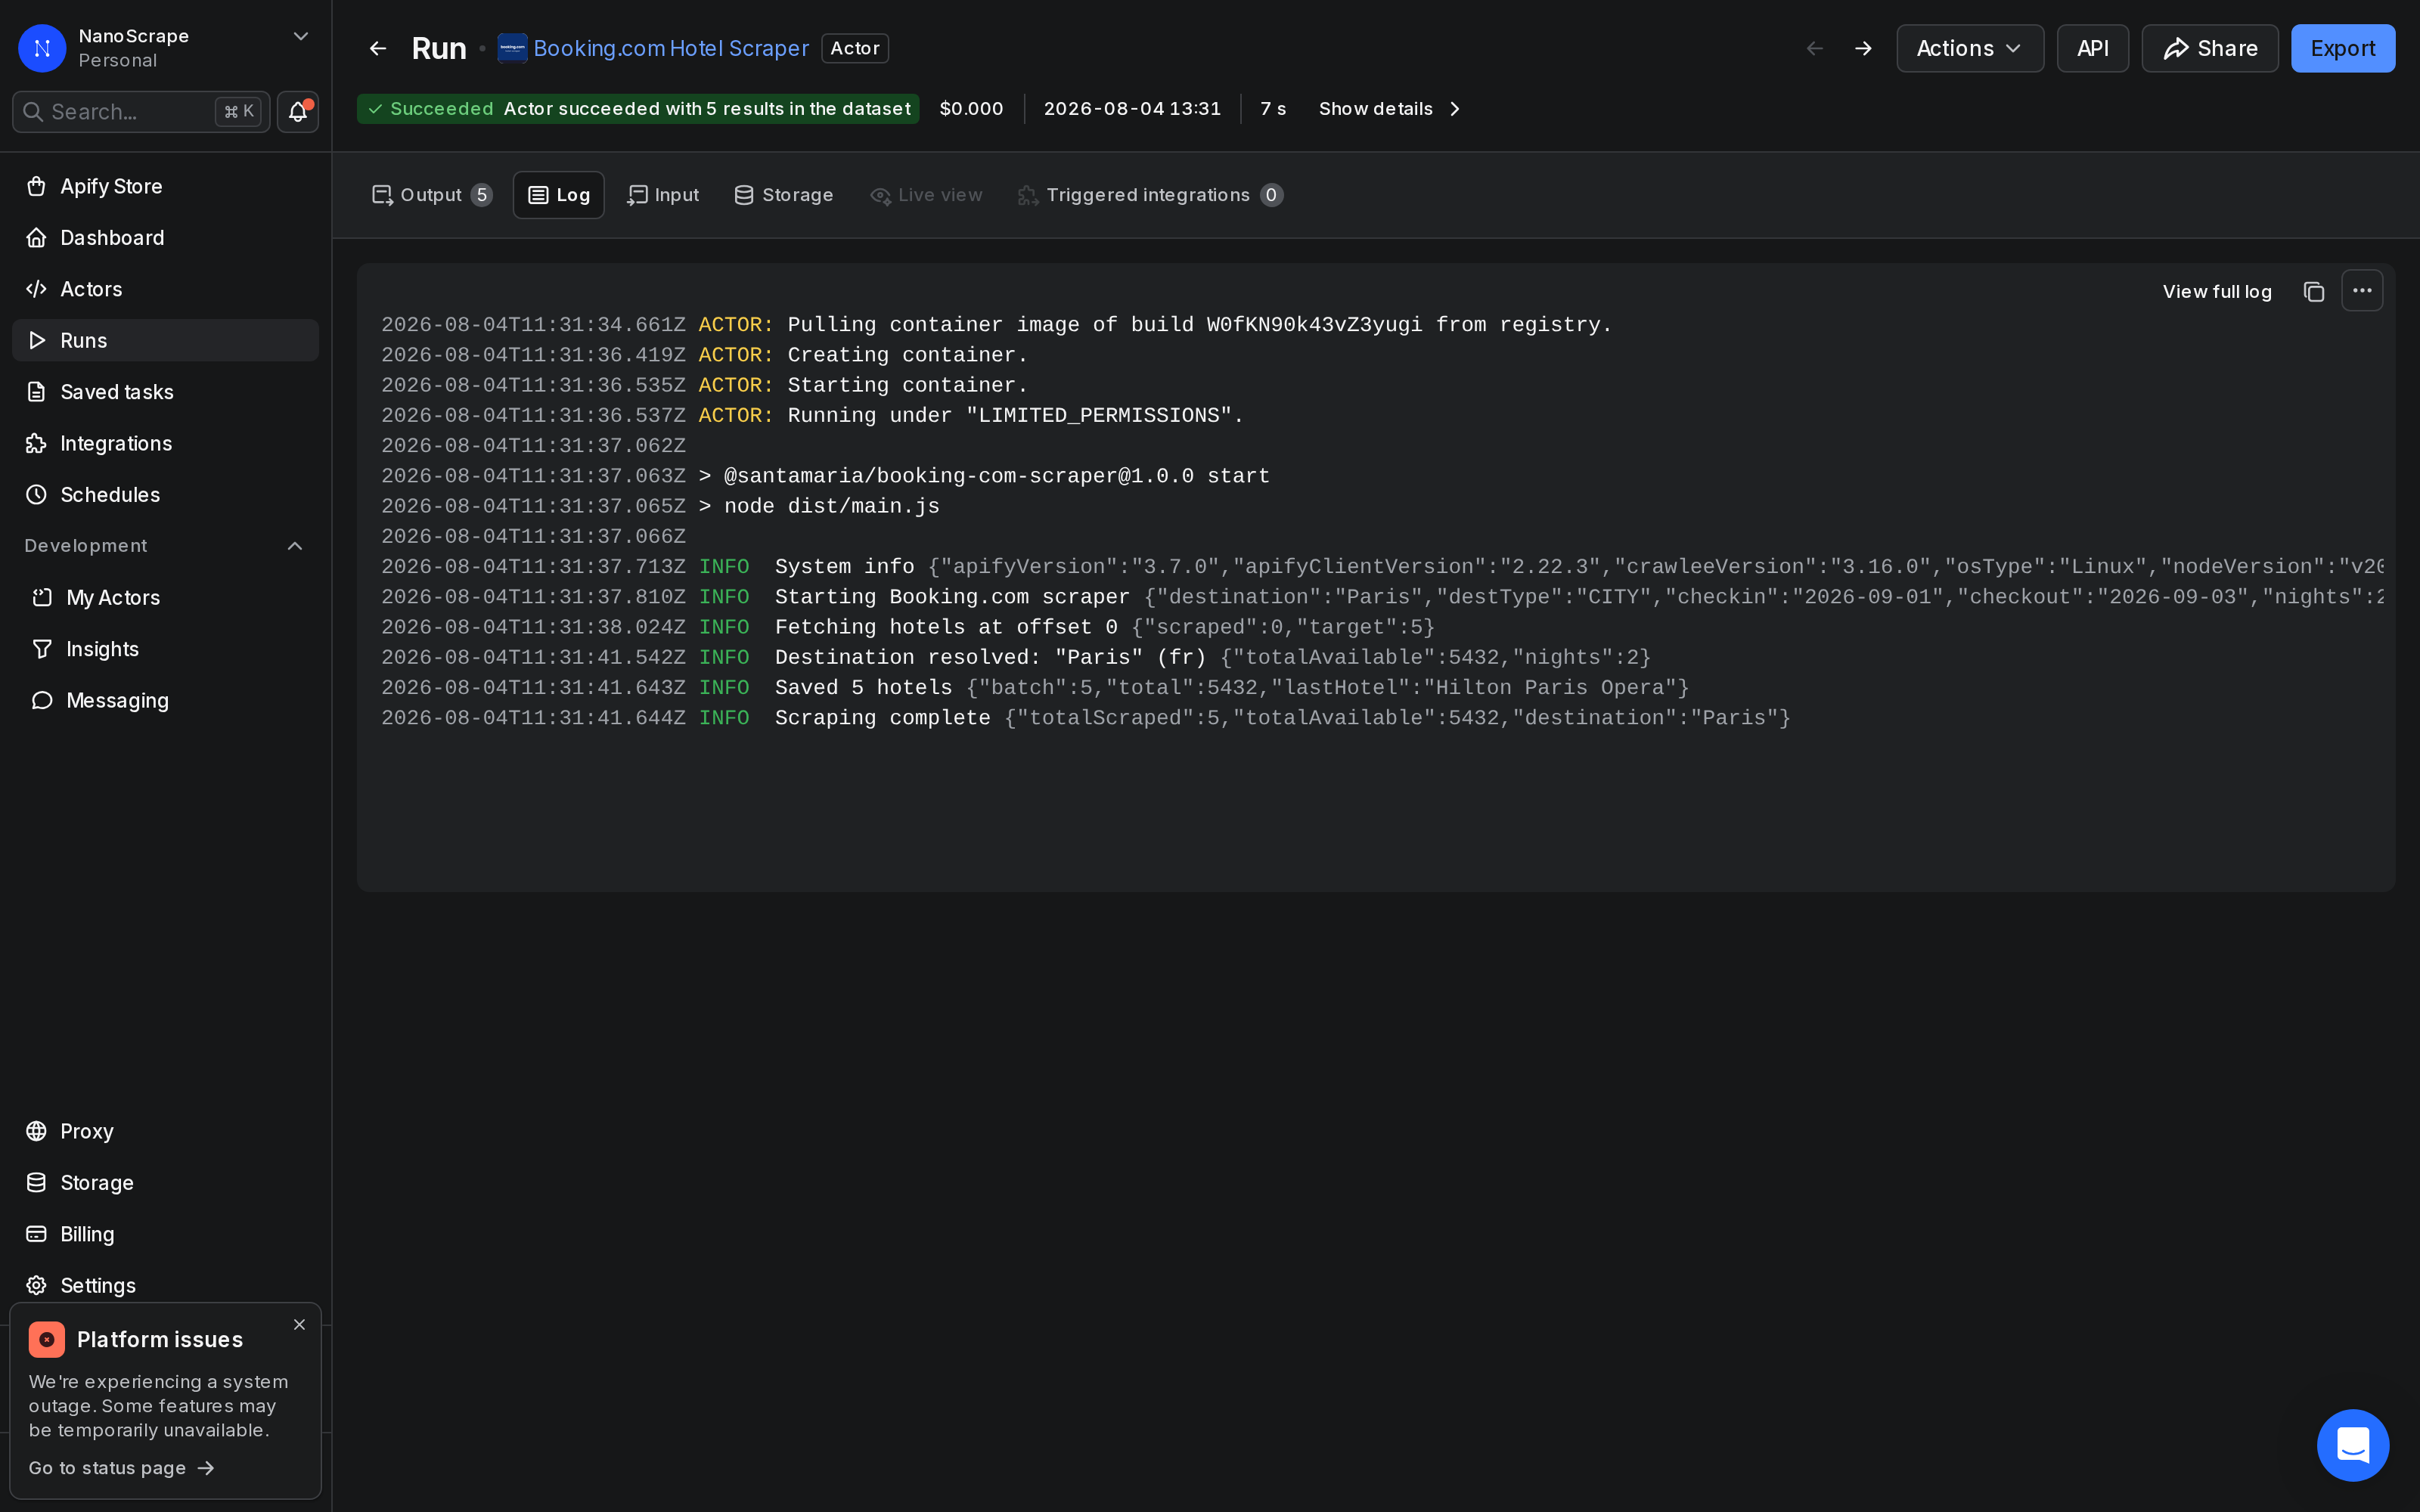The image size is (2420, 1512).
Task: Click the "Creating container." log line
Action: click(x=704, y=355)
